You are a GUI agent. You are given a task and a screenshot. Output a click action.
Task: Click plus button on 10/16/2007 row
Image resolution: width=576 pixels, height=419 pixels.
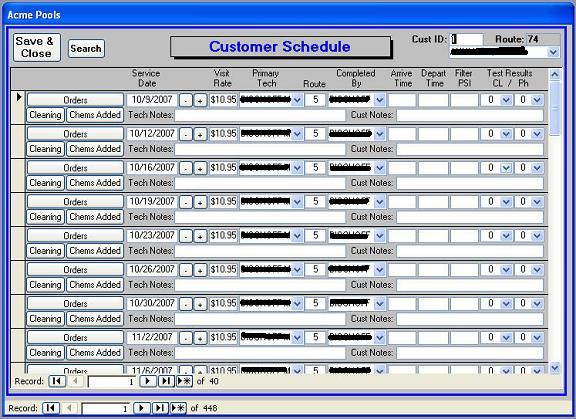(x=200, y=168)
